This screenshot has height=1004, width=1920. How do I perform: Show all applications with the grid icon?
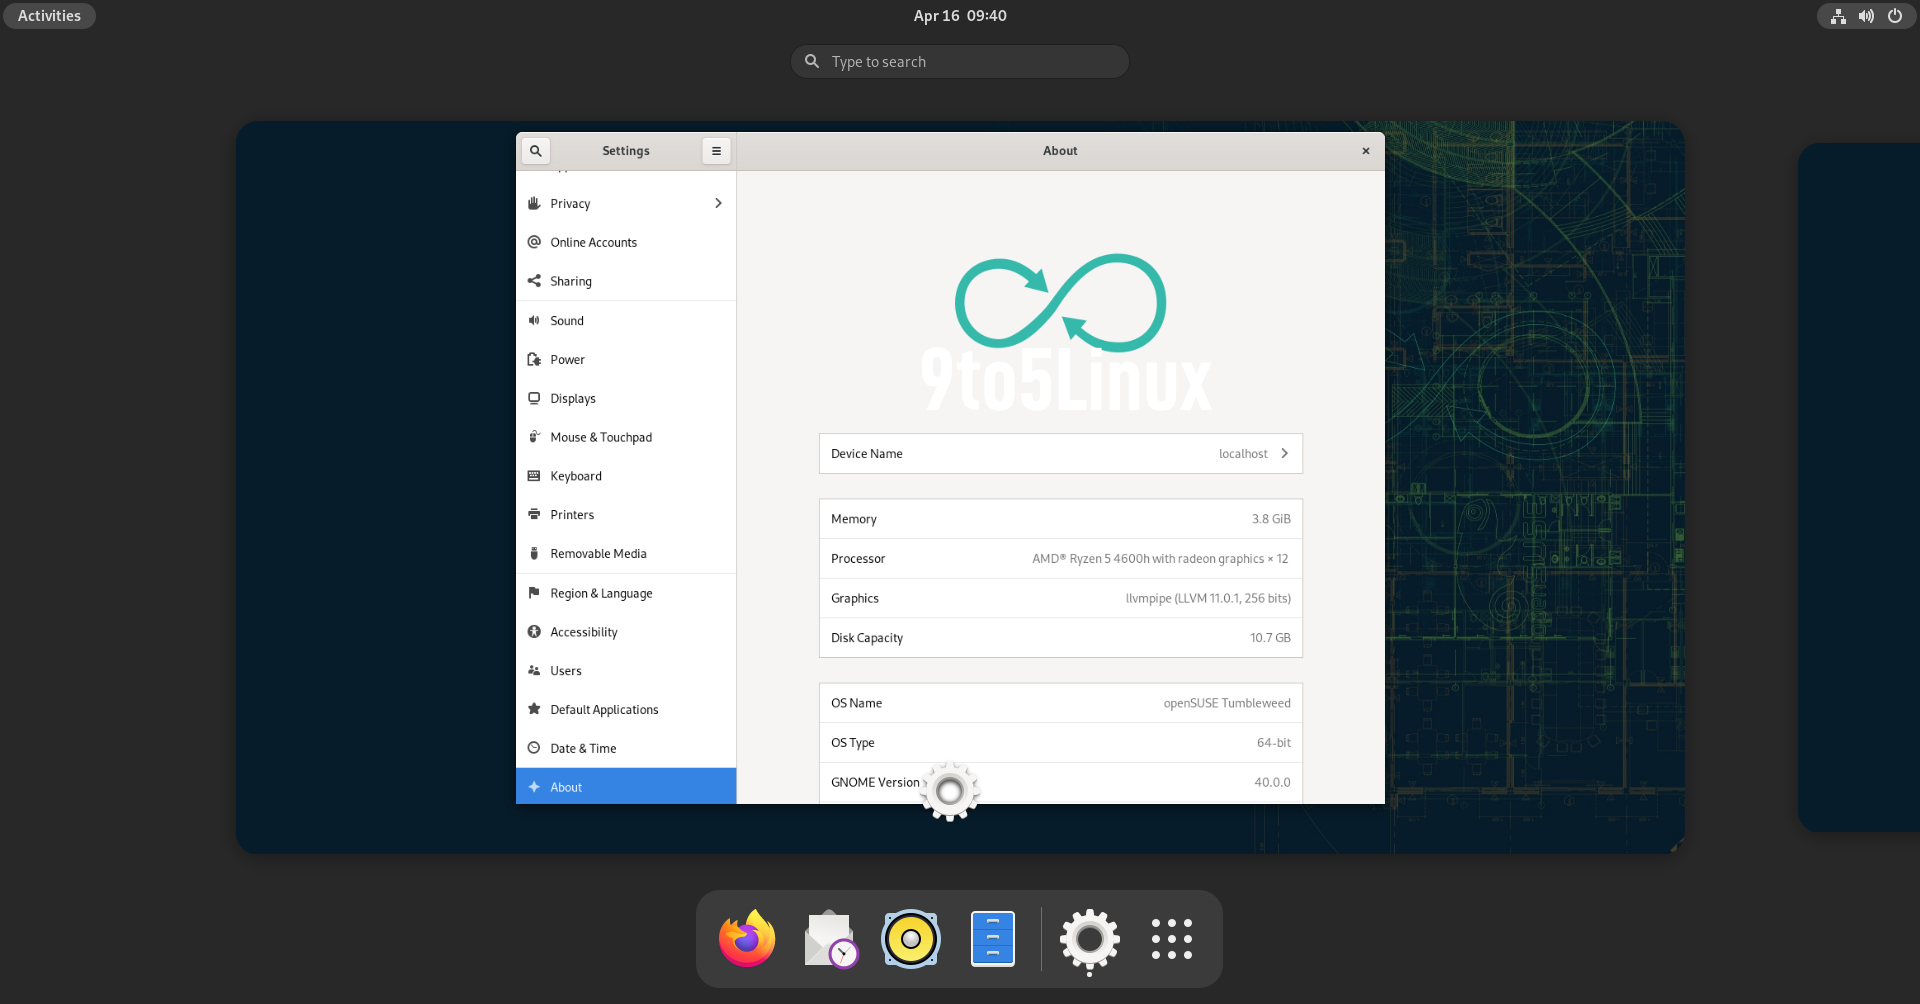point(1171,938)
